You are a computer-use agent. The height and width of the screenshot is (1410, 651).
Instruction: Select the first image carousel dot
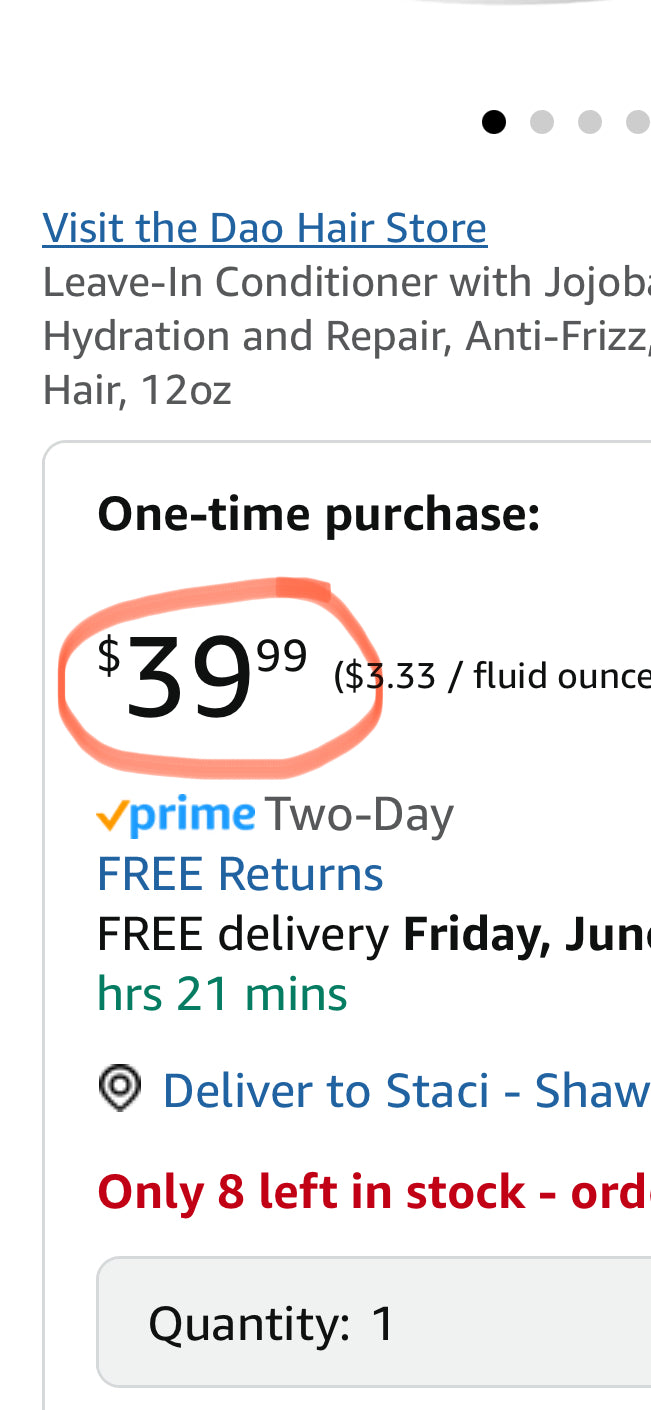click(494, 122)
